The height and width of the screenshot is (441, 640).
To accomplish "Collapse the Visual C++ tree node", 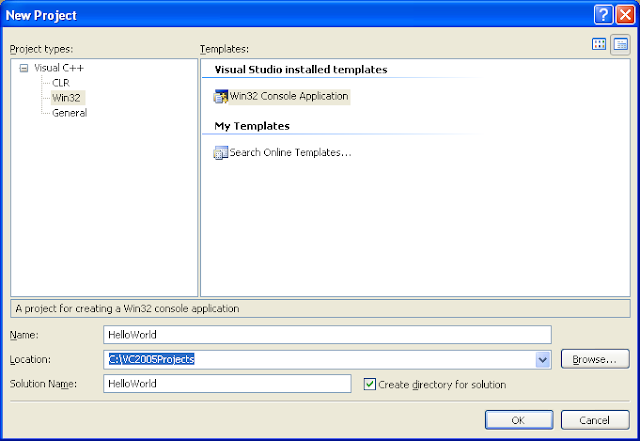I will [24, 68].
